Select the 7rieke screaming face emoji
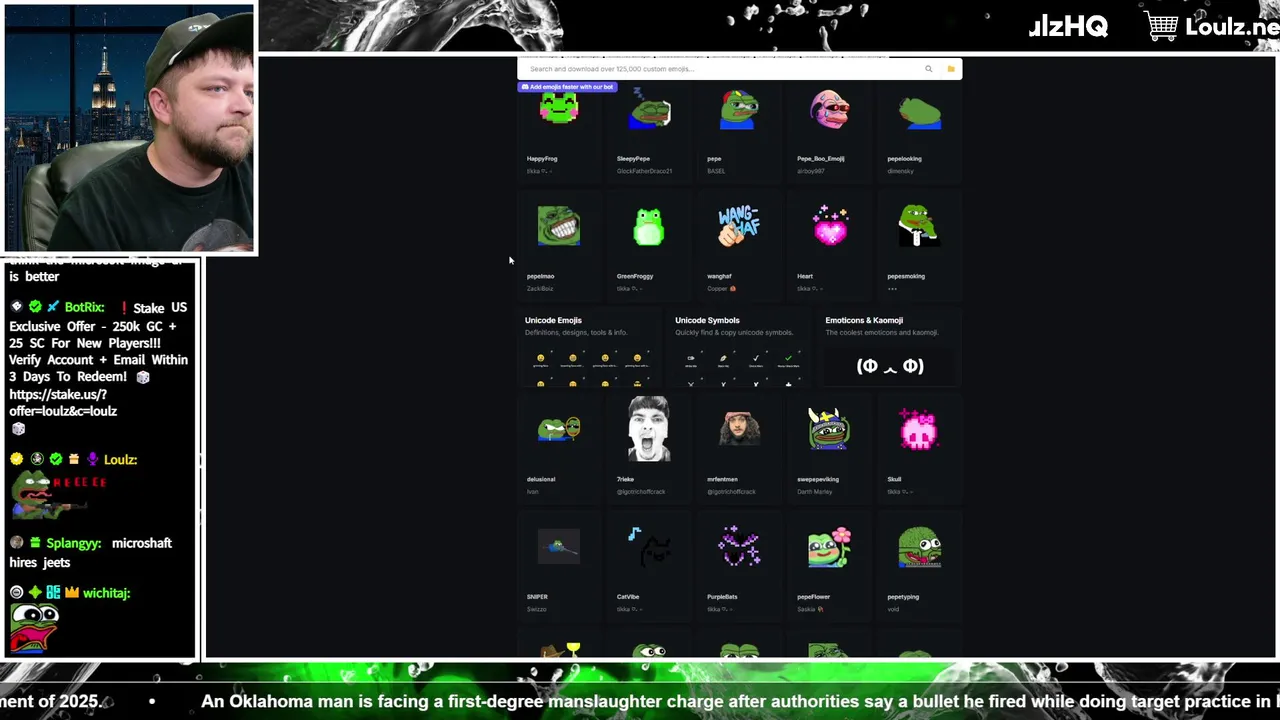This screenshot has height=720, width=1280. point(649,429)
